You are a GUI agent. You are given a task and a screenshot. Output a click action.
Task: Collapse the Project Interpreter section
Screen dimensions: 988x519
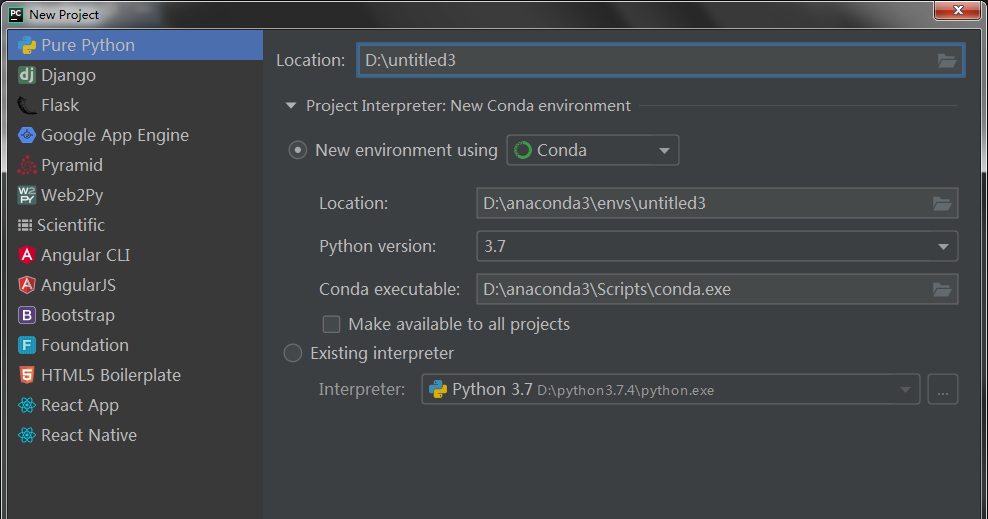point(291,106)
